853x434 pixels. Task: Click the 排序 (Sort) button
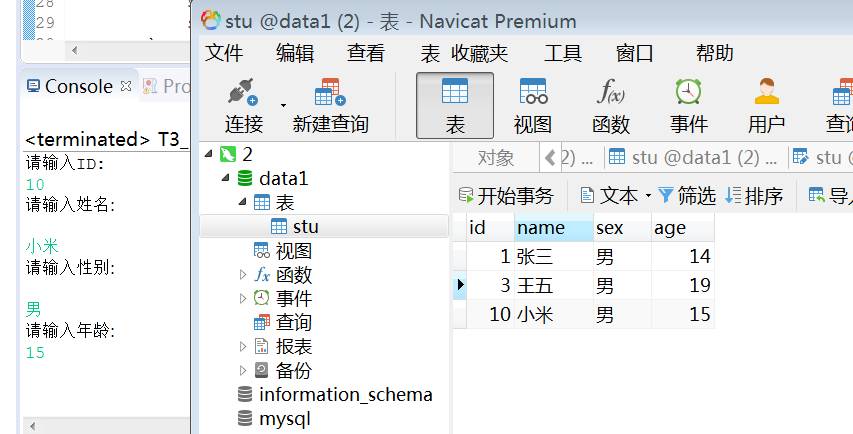(x=754, y=195)
